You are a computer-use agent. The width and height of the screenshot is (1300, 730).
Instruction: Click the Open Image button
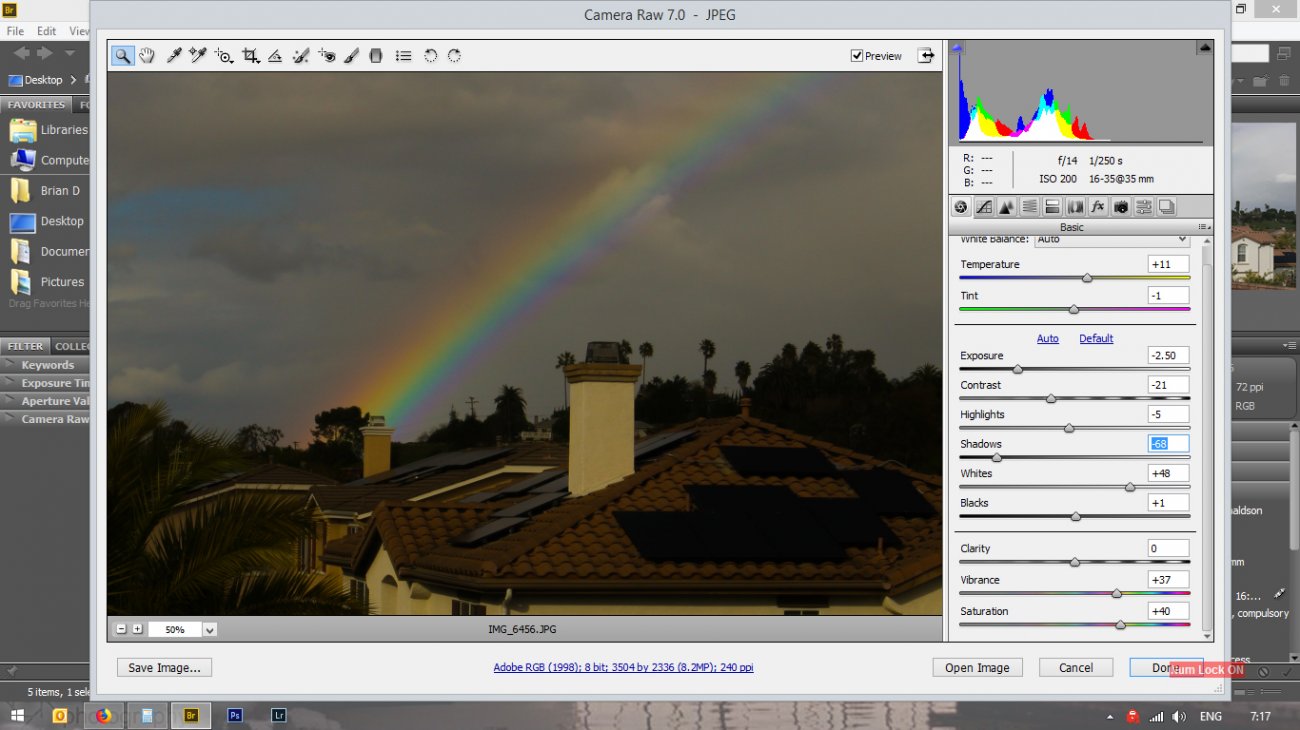pyautogui.click(x=977, y=668)
